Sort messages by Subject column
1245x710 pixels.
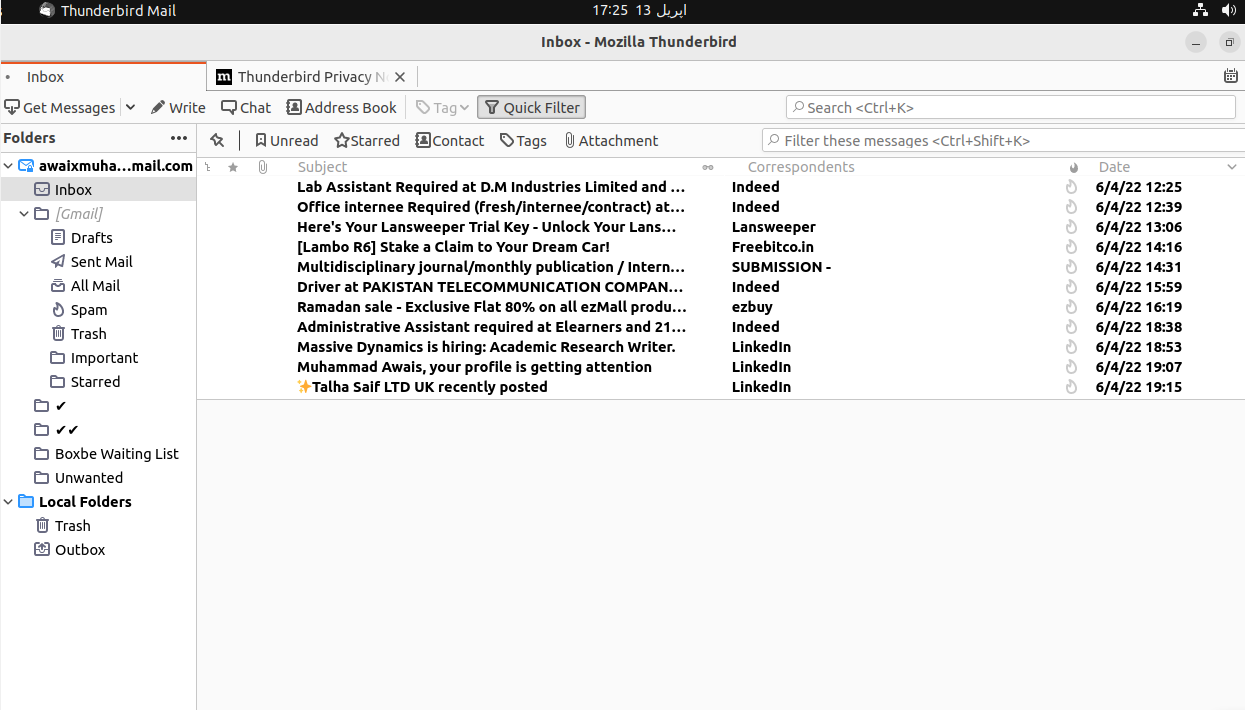click(x=322, y=167)
